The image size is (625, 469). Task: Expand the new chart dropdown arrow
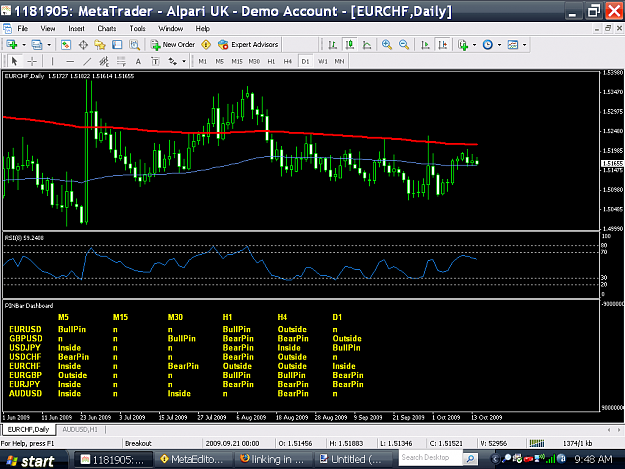click(x=24, y=45)
